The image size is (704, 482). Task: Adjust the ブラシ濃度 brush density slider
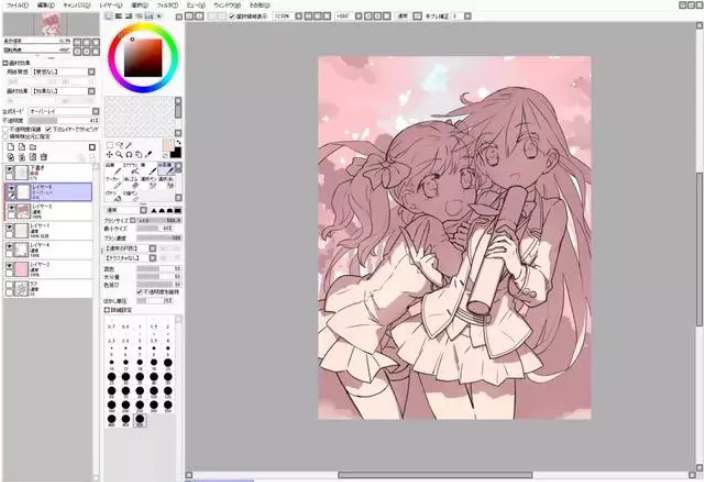pos(159,238)
